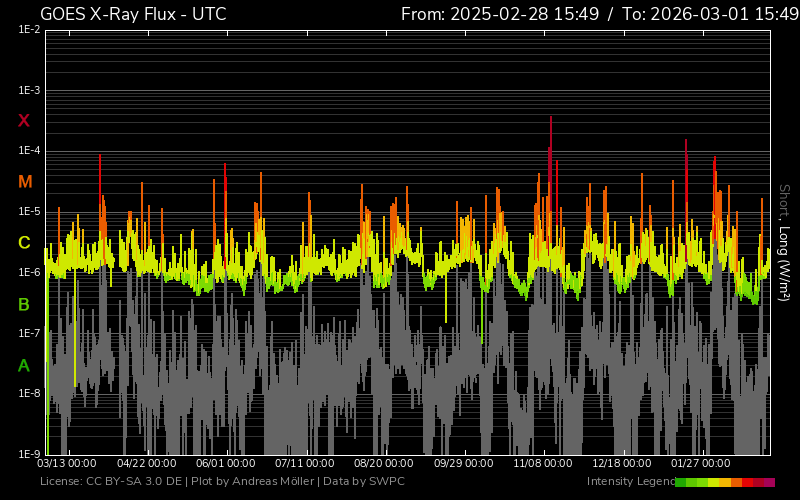The image size is (800, 500).
Task: Click the Intensity Legend label
Action: (630, 482)
